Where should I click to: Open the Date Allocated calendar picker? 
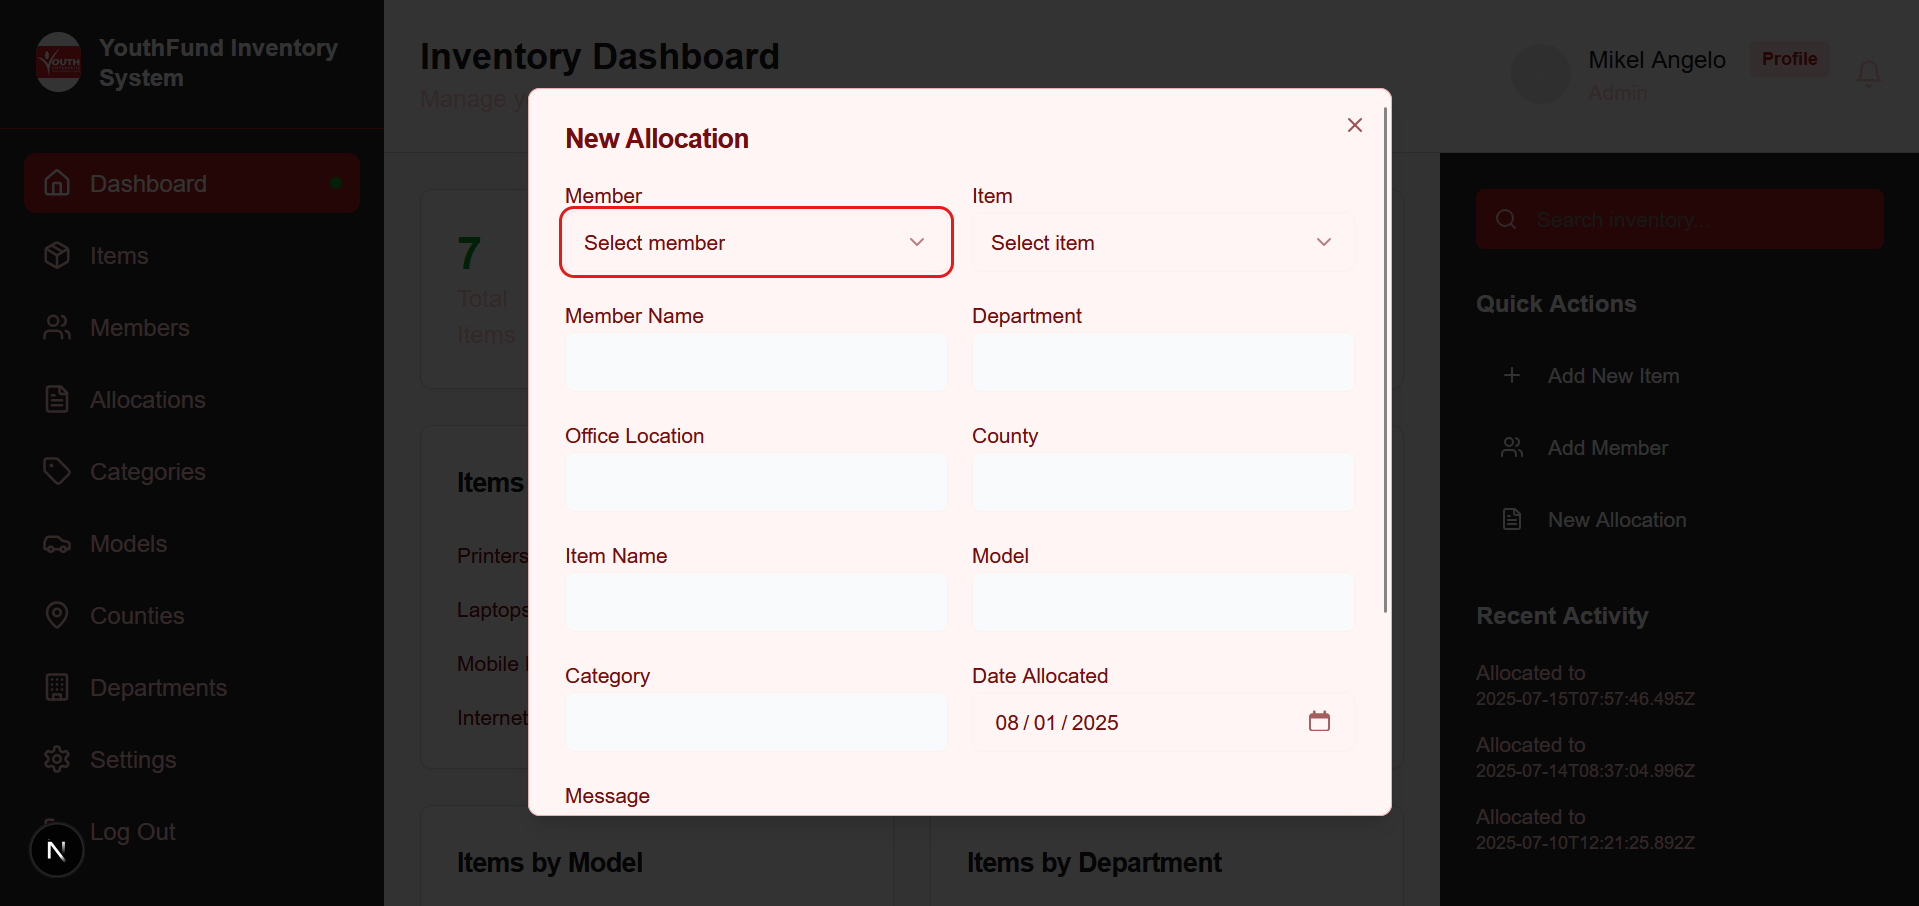click(x=1319, y=721)
